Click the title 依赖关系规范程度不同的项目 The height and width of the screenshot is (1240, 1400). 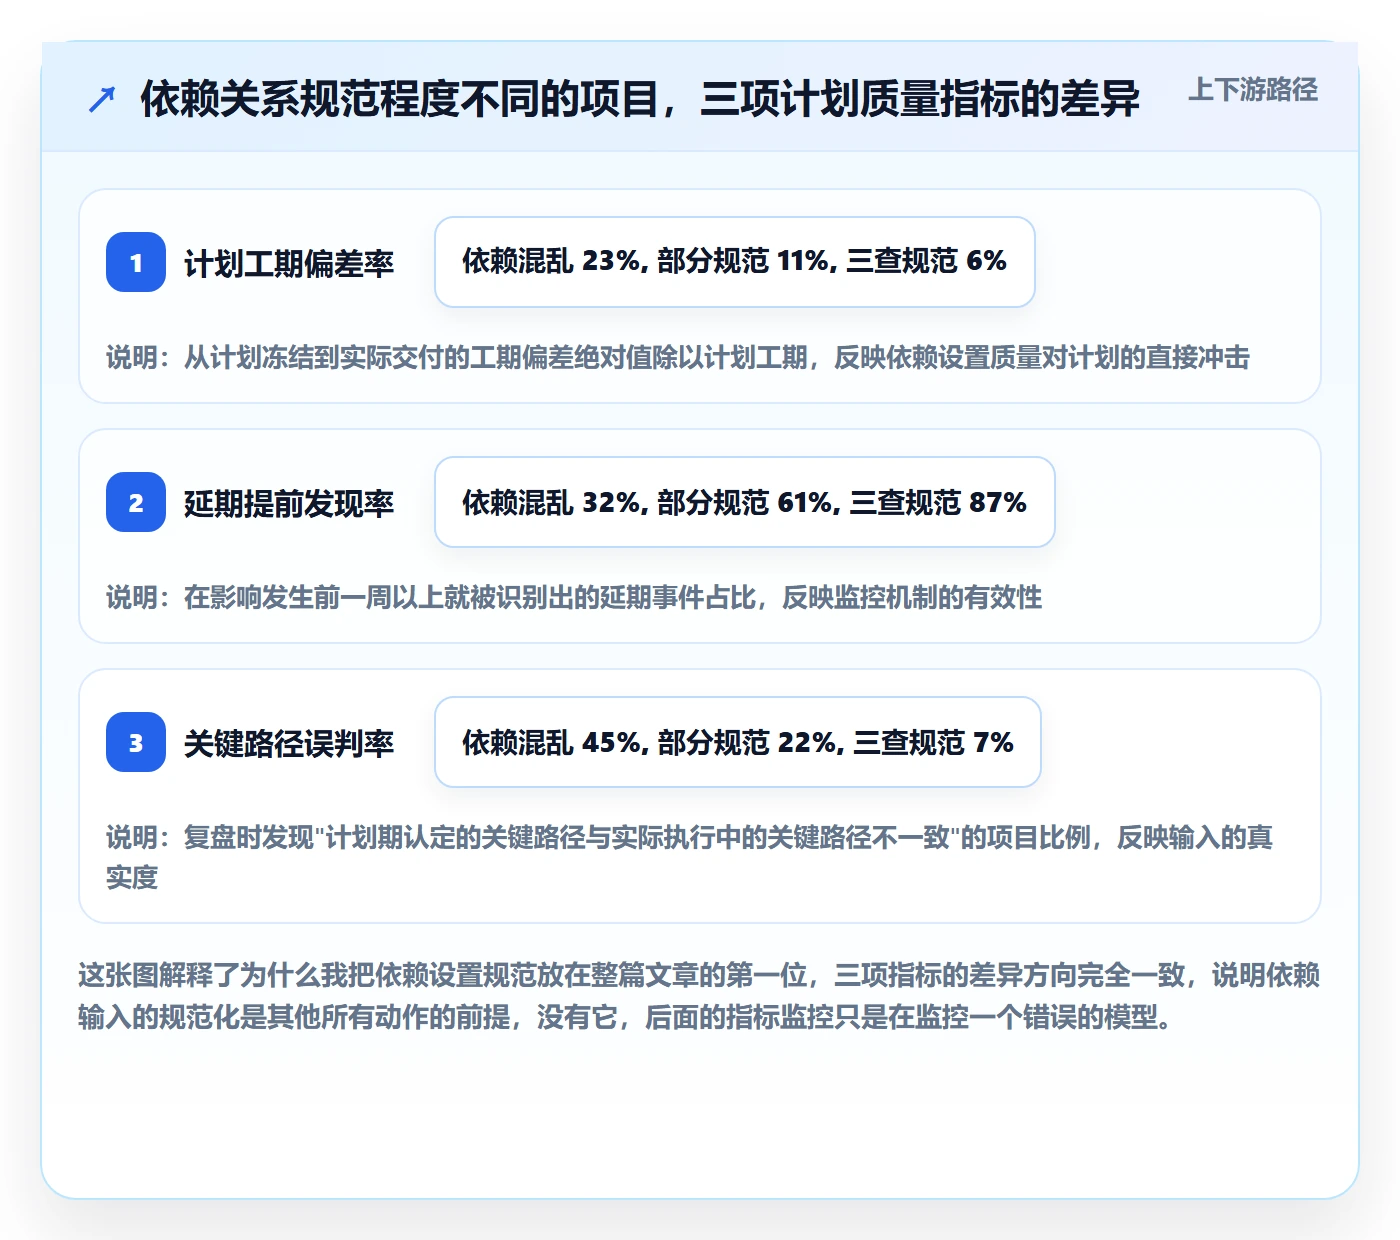[639, 99]
